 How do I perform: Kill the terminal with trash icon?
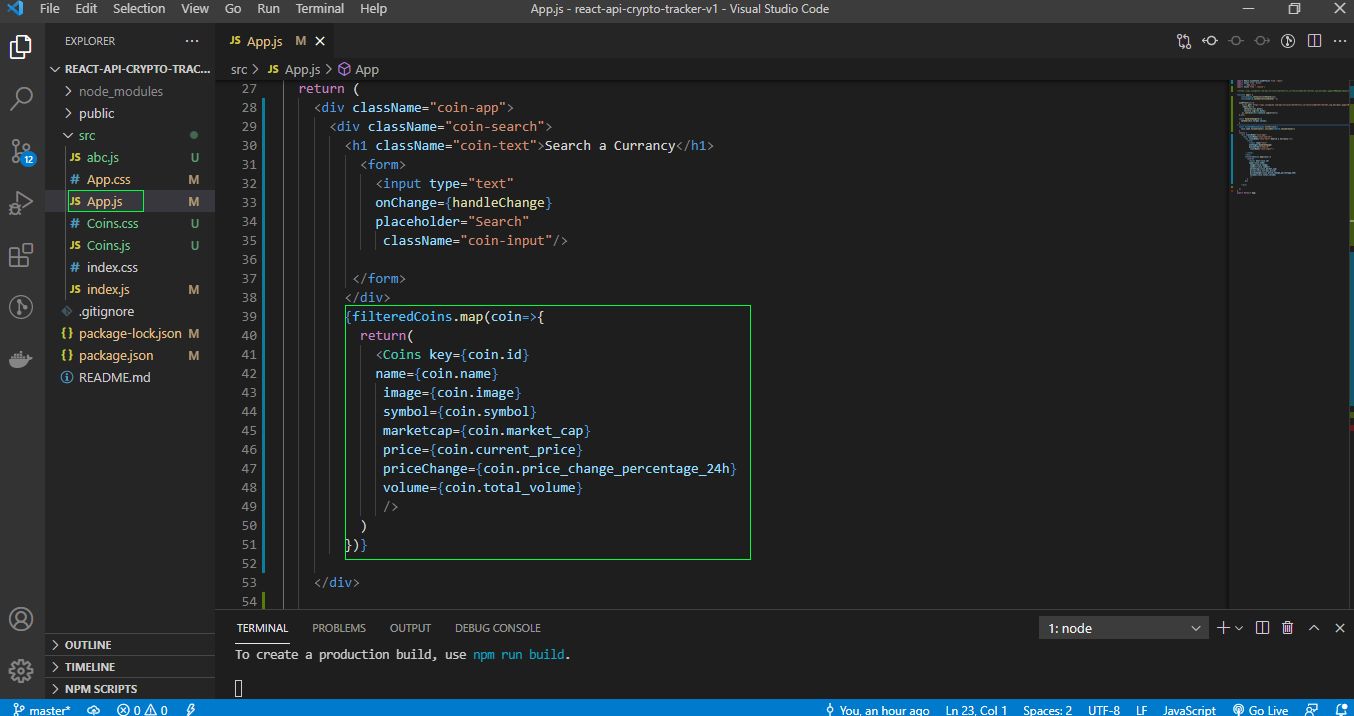point(1288,628)
